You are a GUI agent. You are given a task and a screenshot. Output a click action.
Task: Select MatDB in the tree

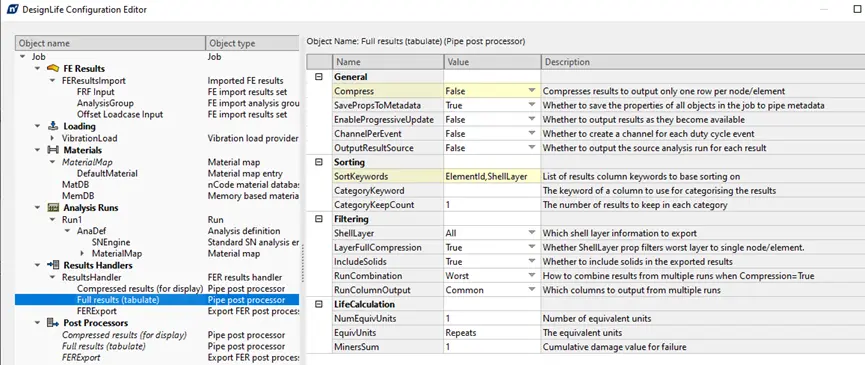pos(75,185)
